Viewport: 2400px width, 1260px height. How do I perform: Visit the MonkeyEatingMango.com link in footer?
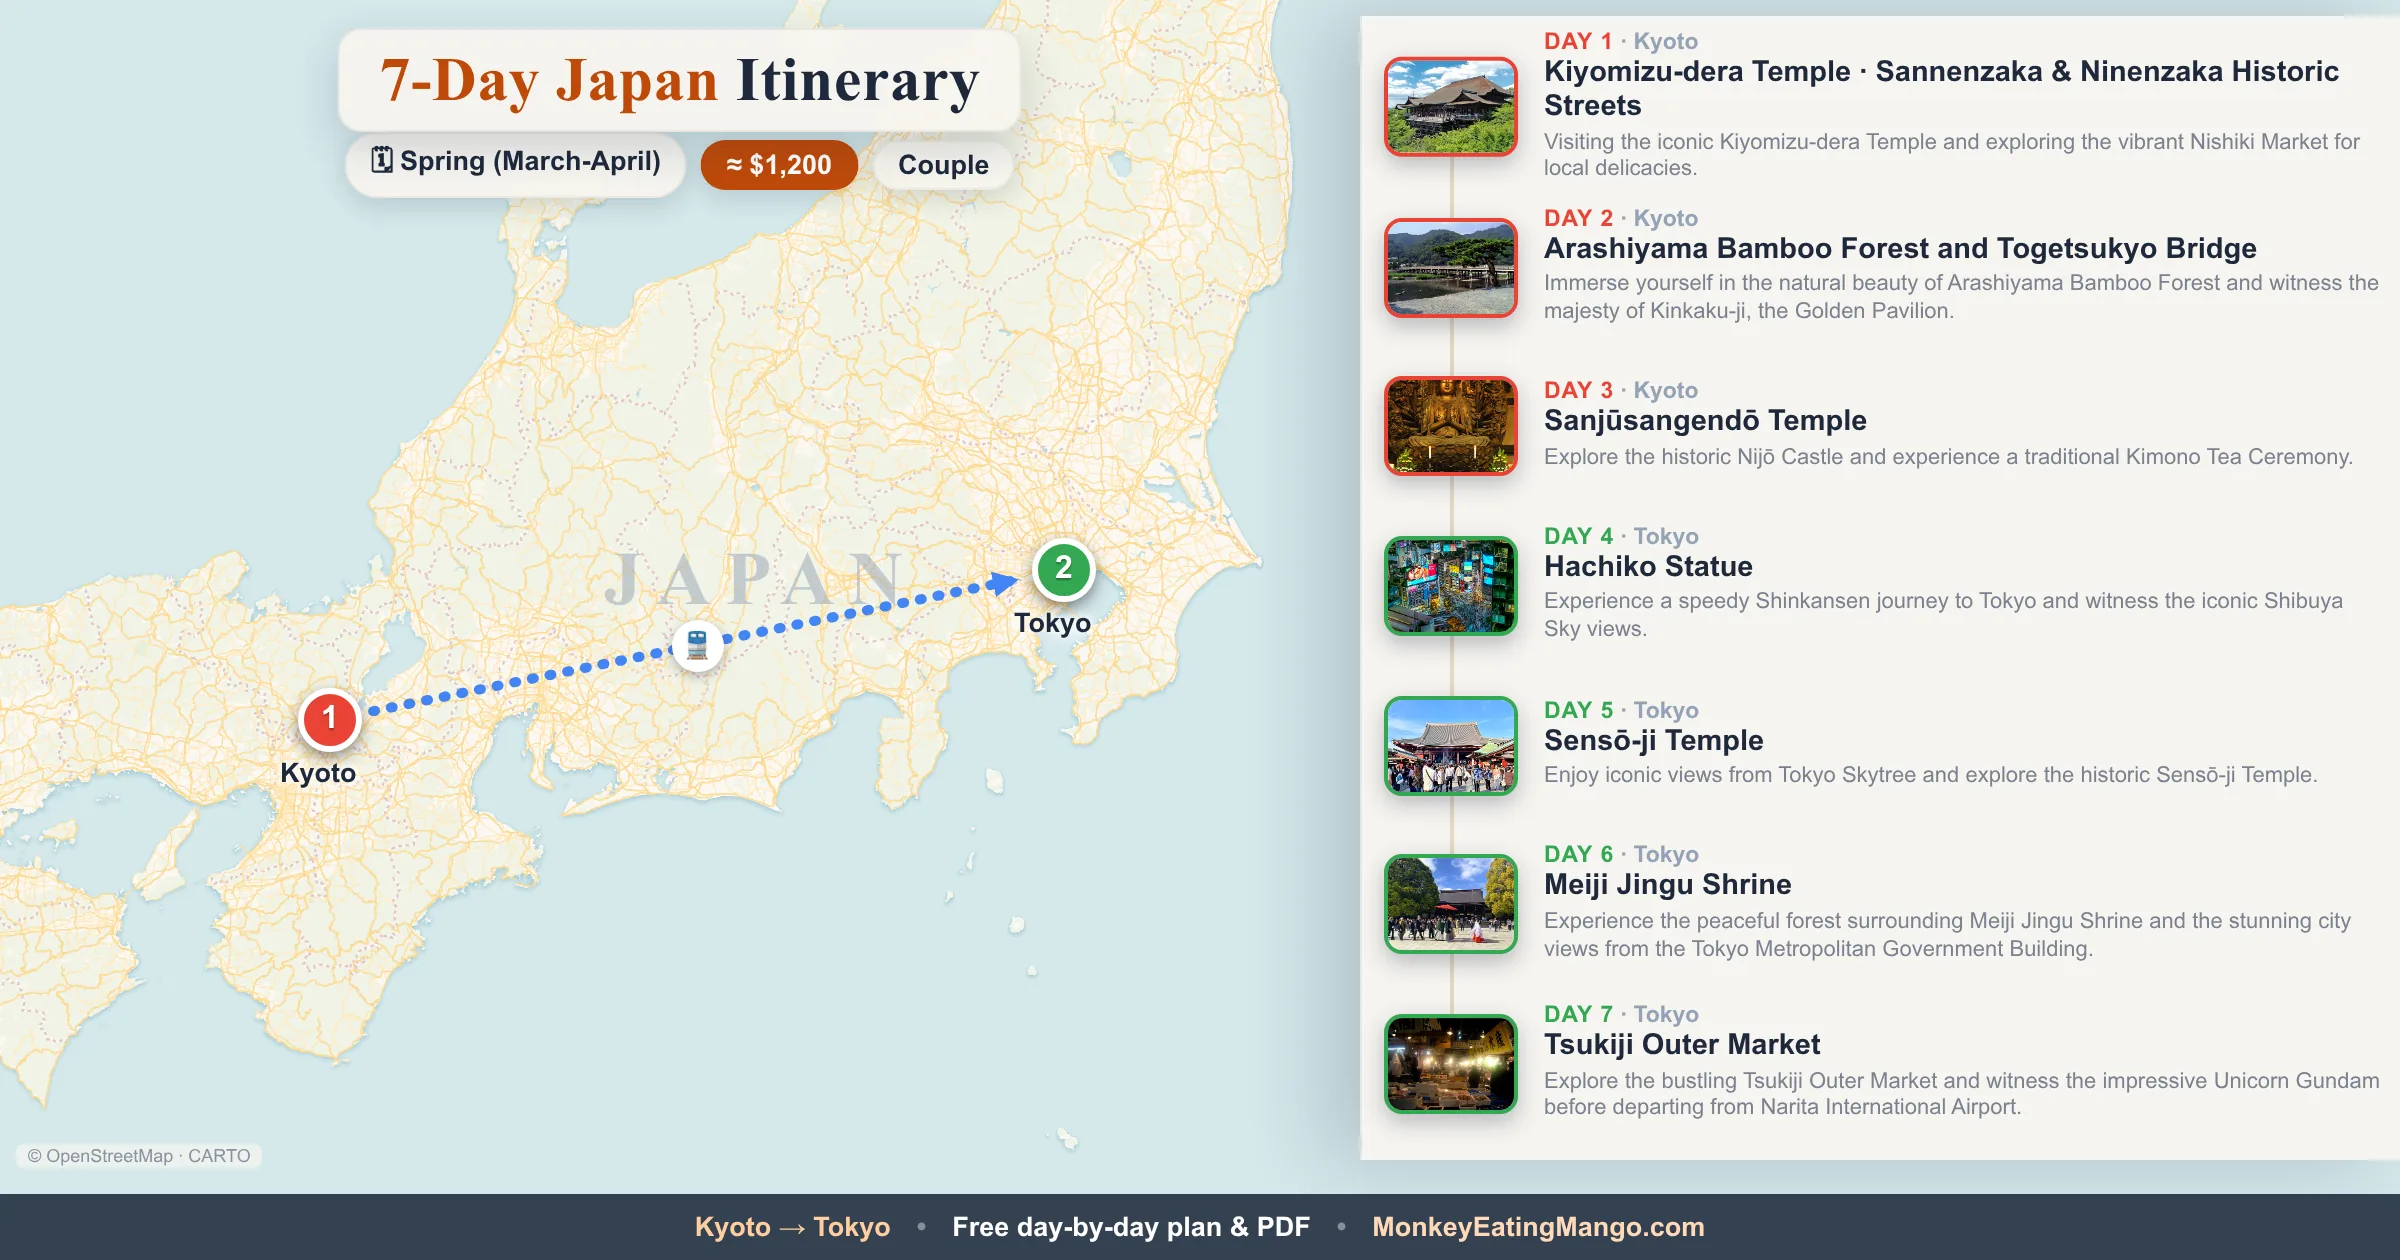1538,1227
